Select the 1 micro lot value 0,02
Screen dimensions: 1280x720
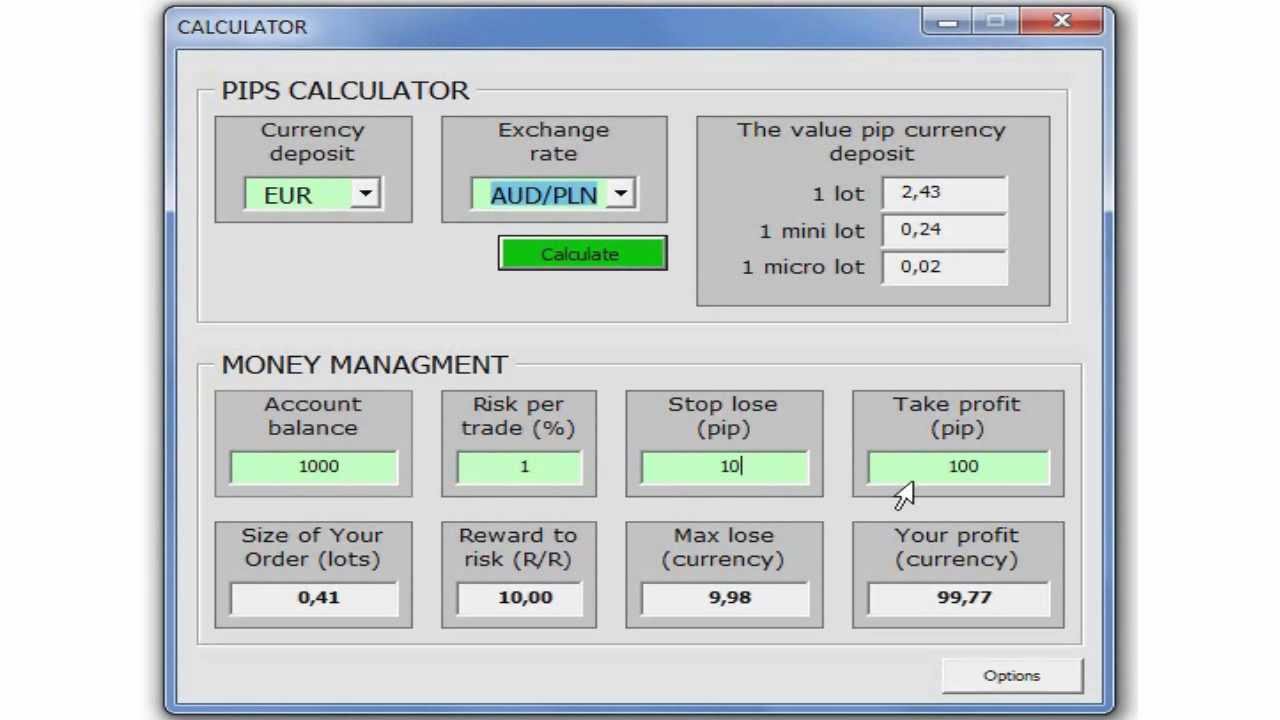point(944,267)
